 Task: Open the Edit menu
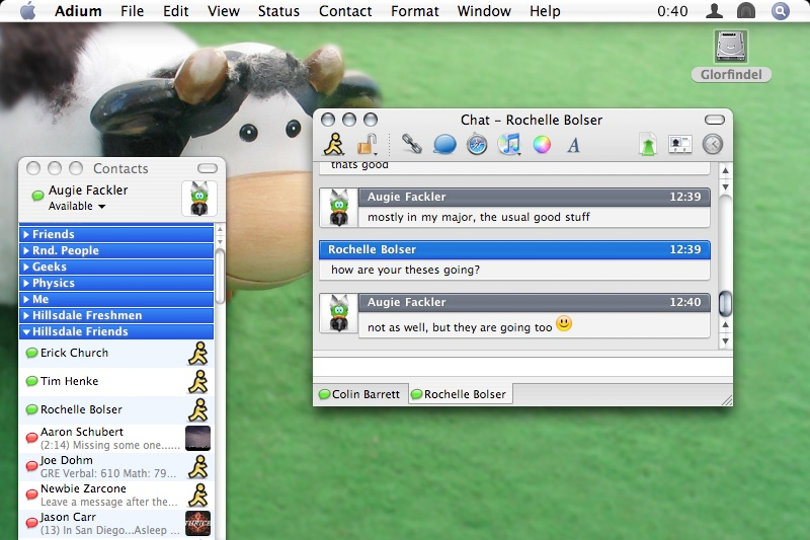[x=176, y=11]
